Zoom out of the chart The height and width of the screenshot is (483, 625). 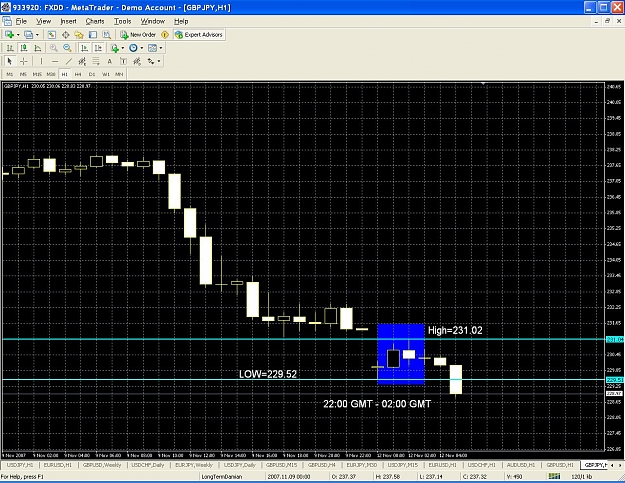click(x=67, y=48)
